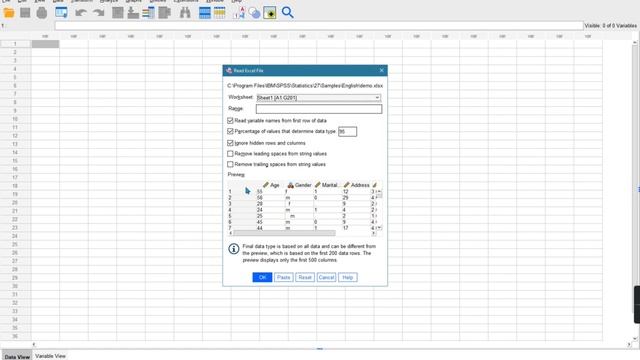
Task: Click preview vertical scrollbar up arrow
Action: tap(379, 191)
